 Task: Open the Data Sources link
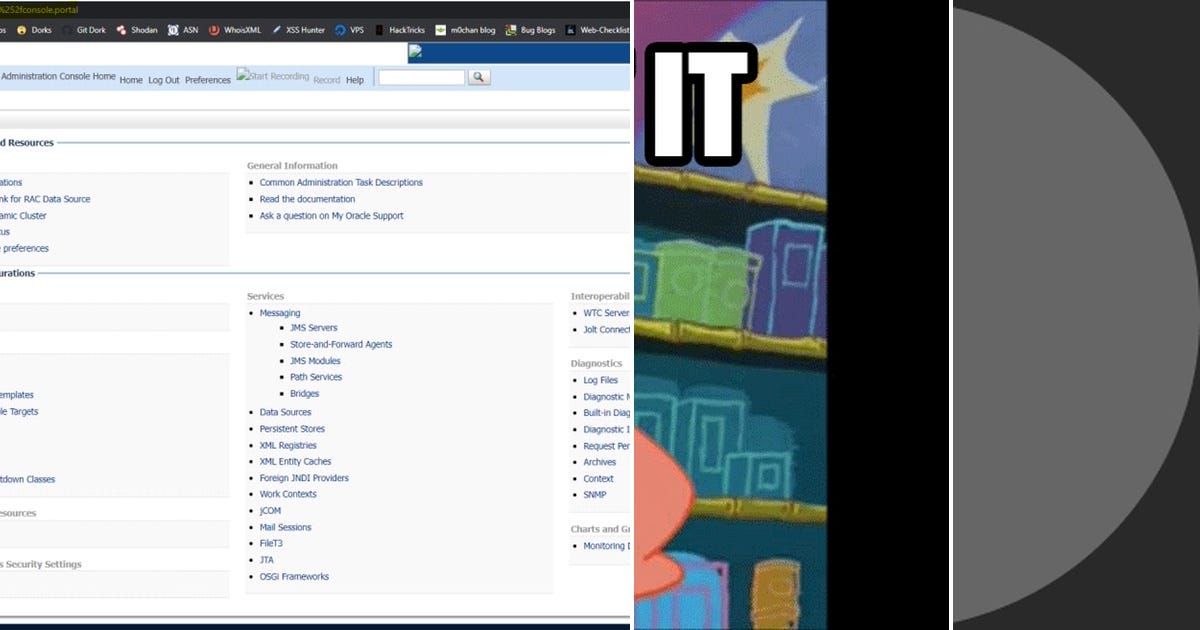[x=286, y=412]
